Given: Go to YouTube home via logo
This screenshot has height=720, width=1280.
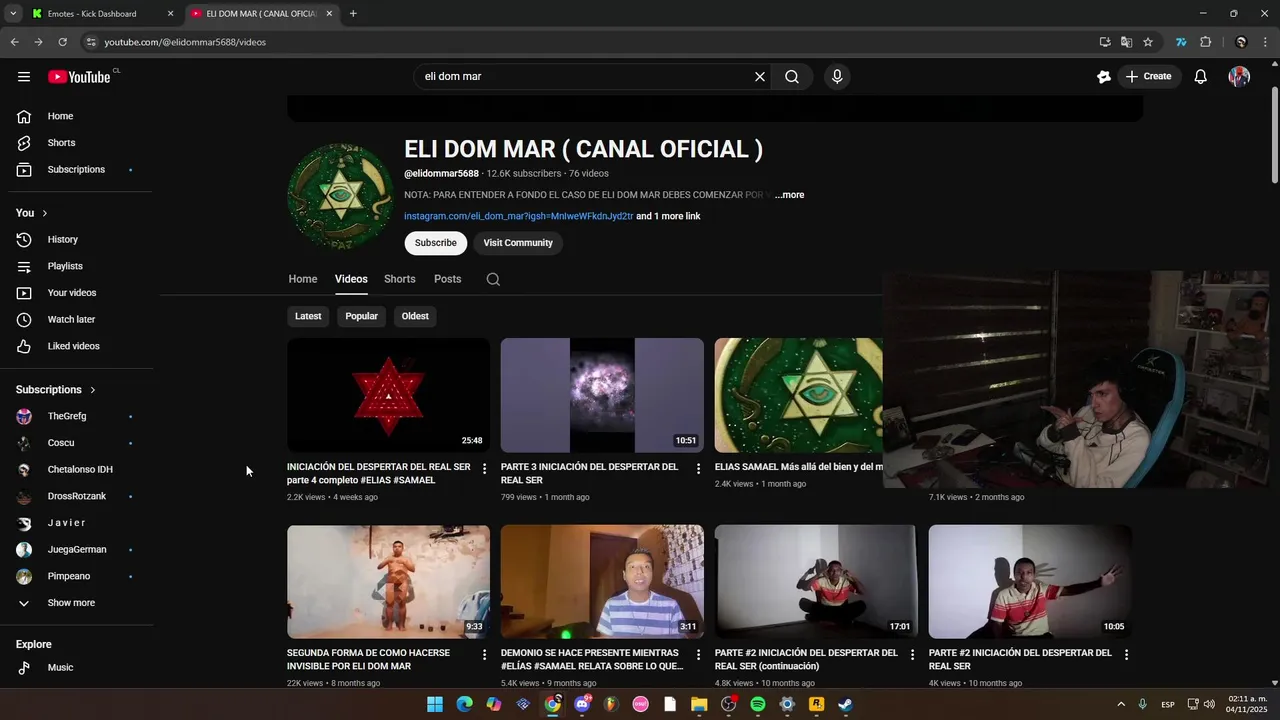Looking at the screenshot, I should [79, 77].
